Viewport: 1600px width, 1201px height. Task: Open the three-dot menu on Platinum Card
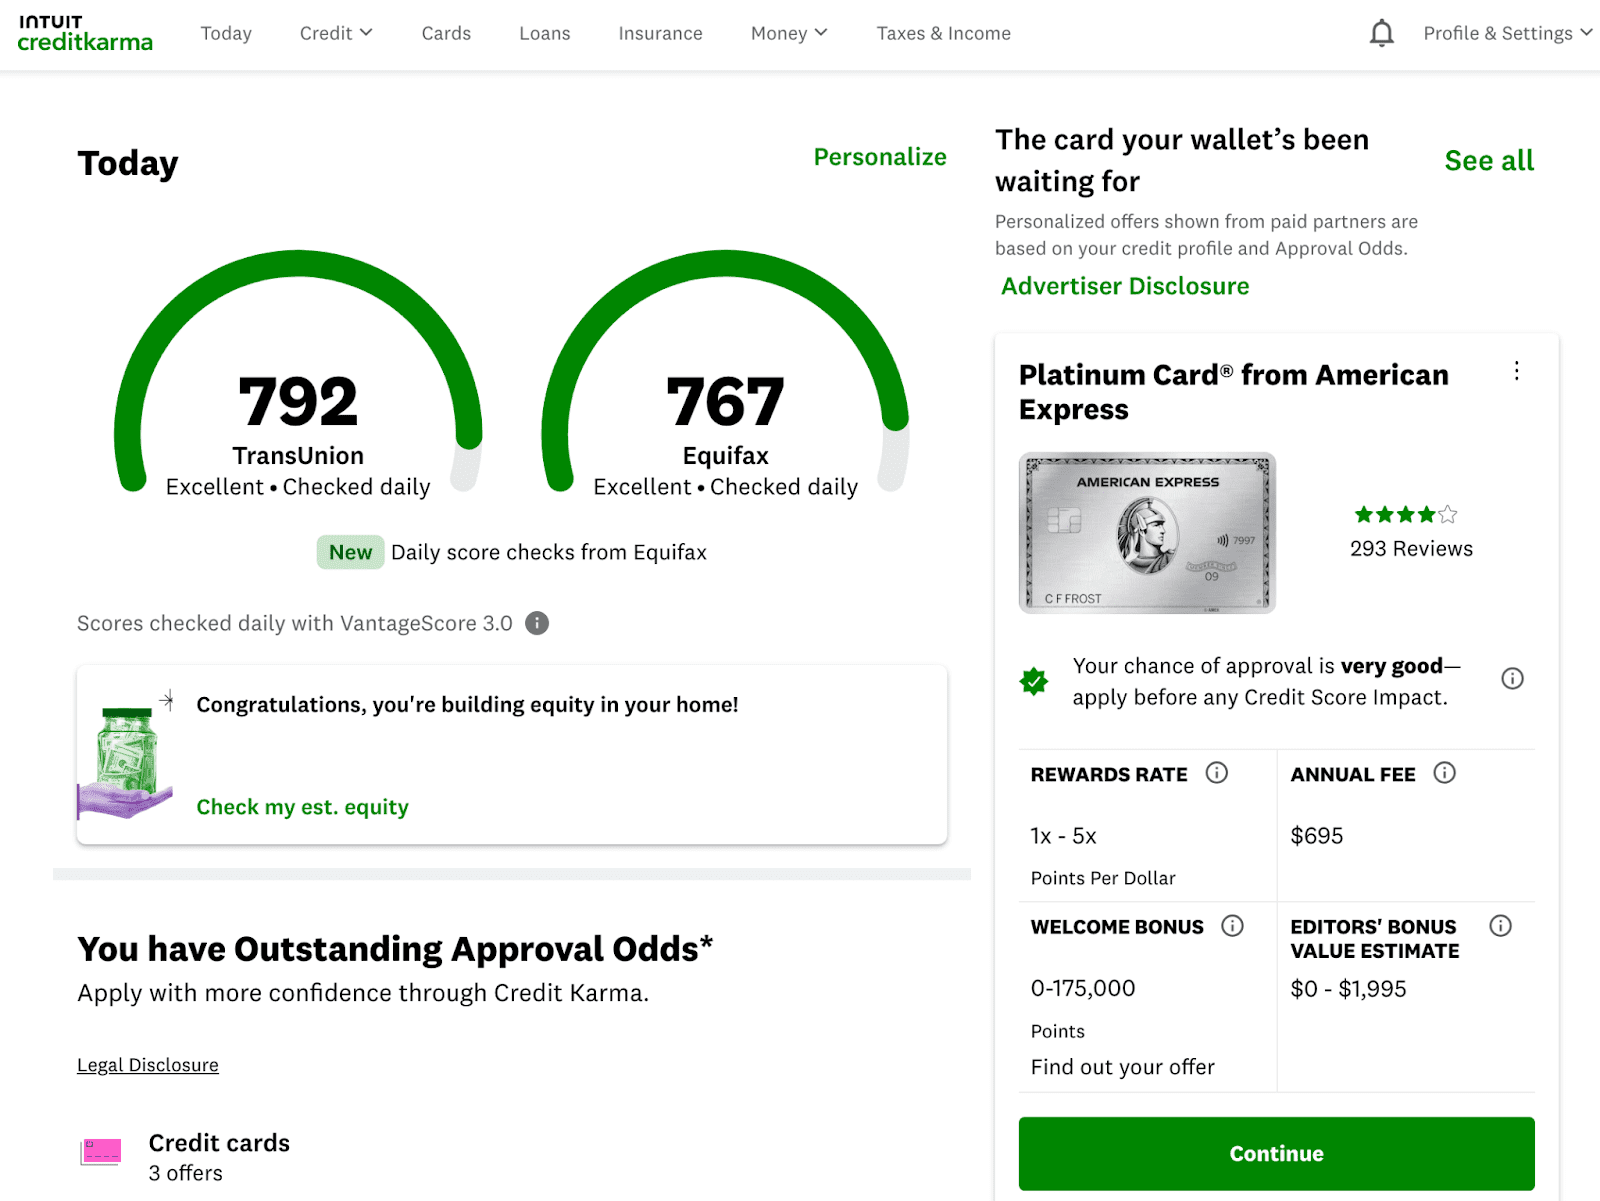1516,371
